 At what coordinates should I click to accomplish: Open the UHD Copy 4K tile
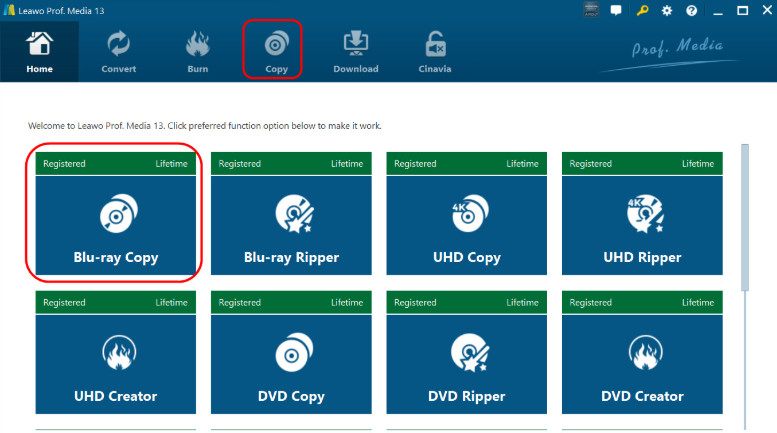point(466,214)
